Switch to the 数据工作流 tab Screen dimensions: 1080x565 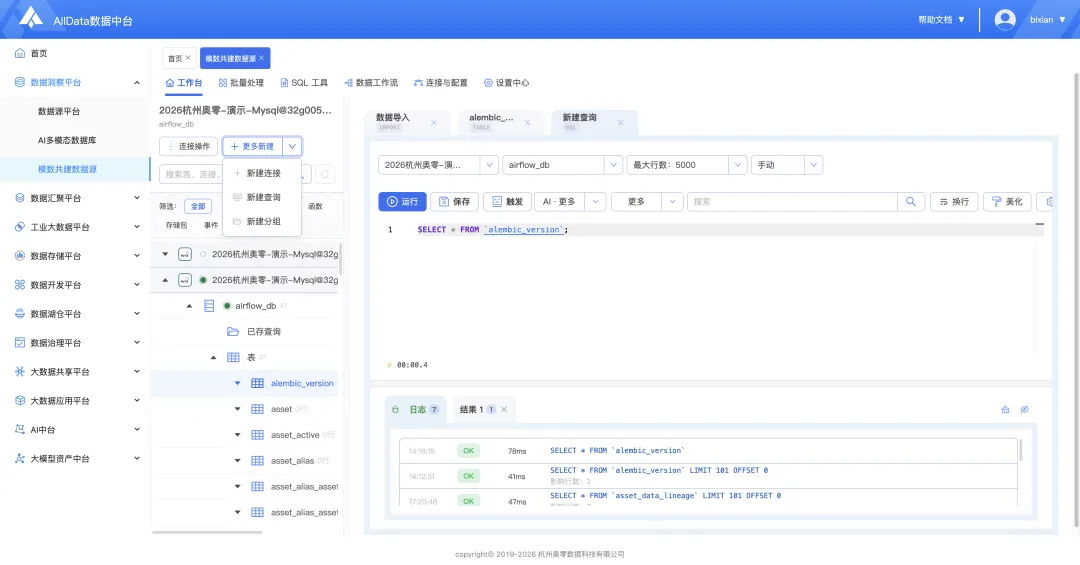click(x=371, y=83)
